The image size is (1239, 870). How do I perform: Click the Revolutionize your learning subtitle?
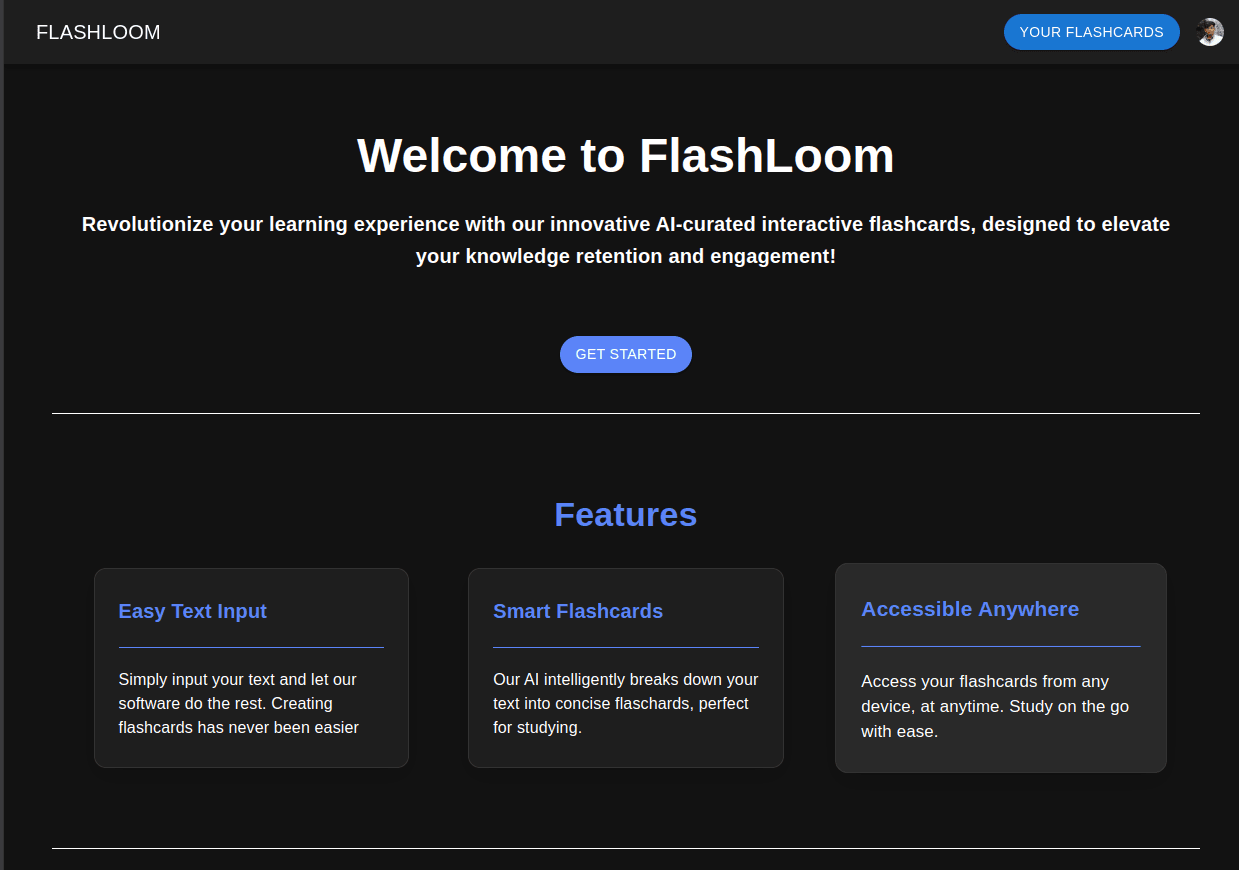[626, 240]
